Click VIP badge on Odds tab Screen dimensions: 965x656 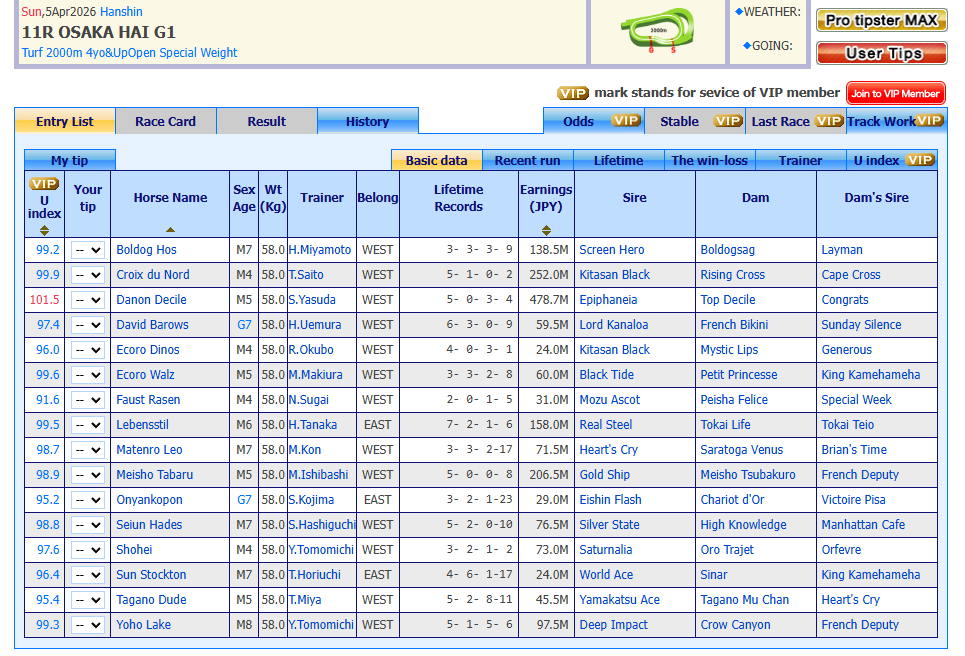[626, 121]
